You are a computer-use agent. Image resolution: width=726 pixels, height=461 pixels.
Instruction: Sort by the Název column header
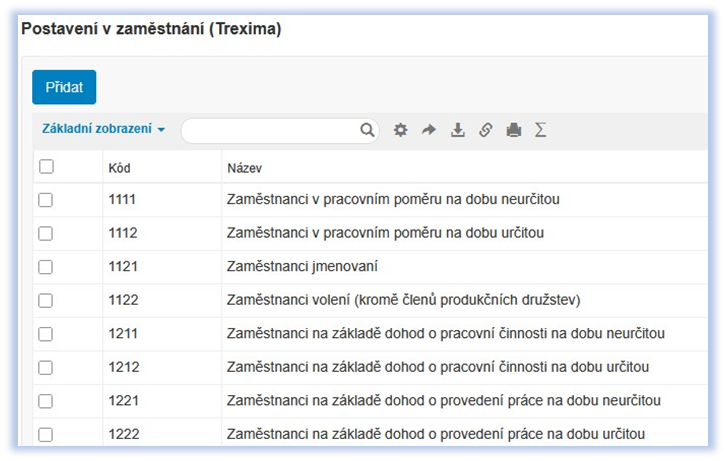click(x=245, y=167)
